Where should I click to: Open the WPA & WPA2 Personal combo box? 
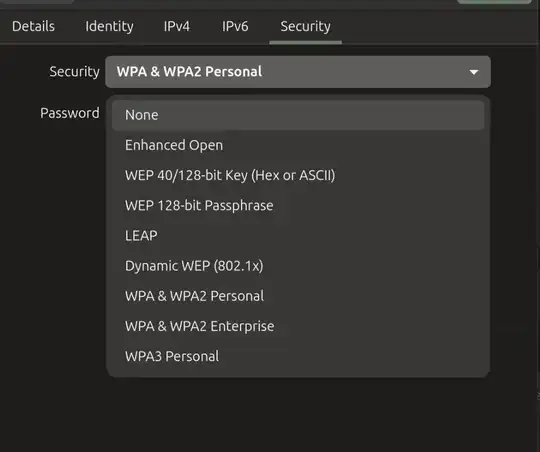tap(298, 72)
